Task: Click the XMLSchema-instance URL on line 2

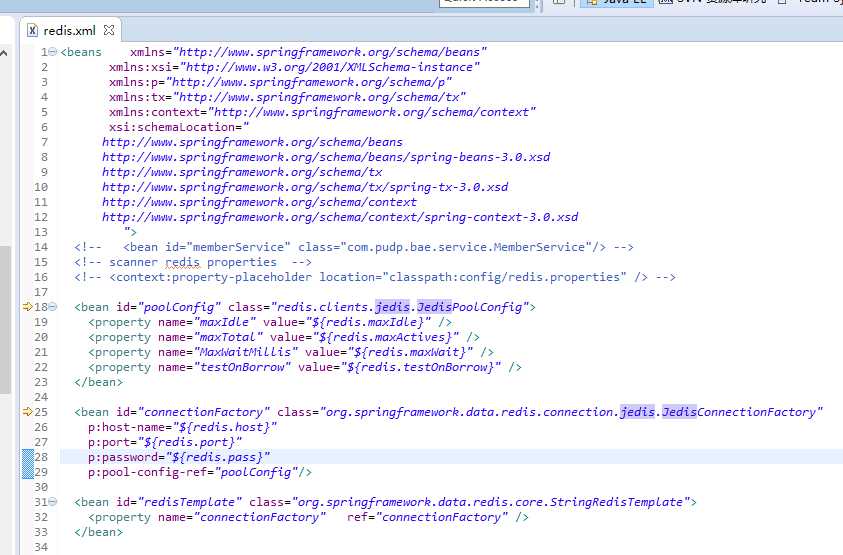Action: tap(330, 67)
